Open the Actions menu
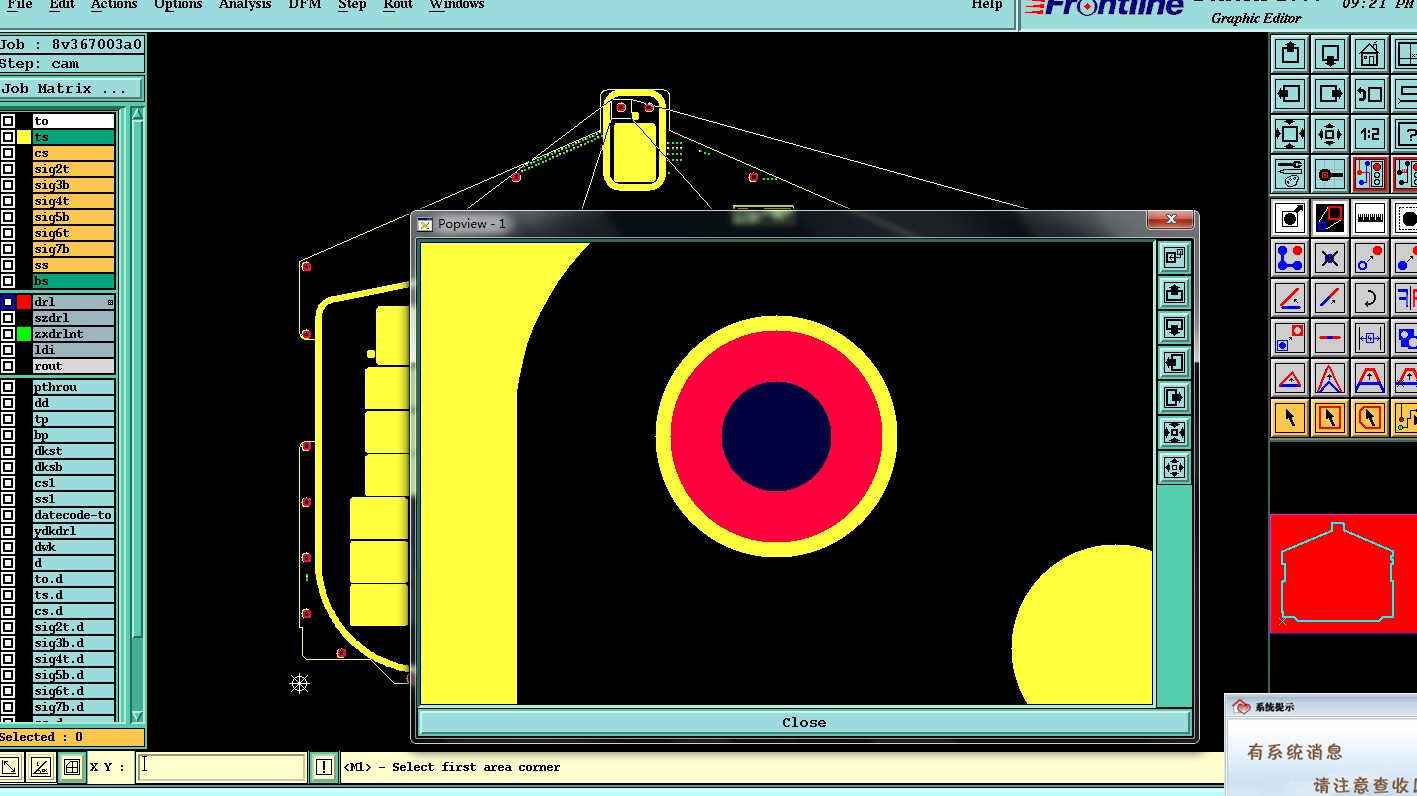1417x796 pixels. (x=114, y=5)
